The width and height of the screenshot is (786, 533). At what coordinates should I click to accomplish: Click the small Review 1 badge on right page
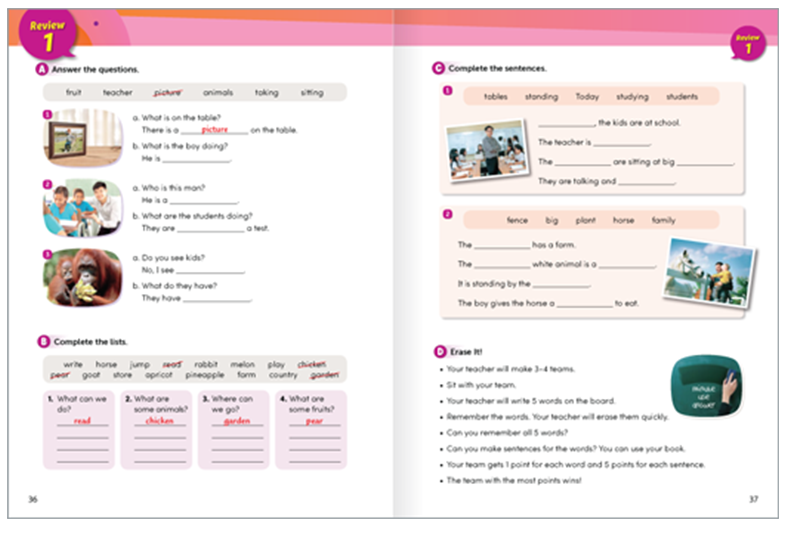click(747, 44)
